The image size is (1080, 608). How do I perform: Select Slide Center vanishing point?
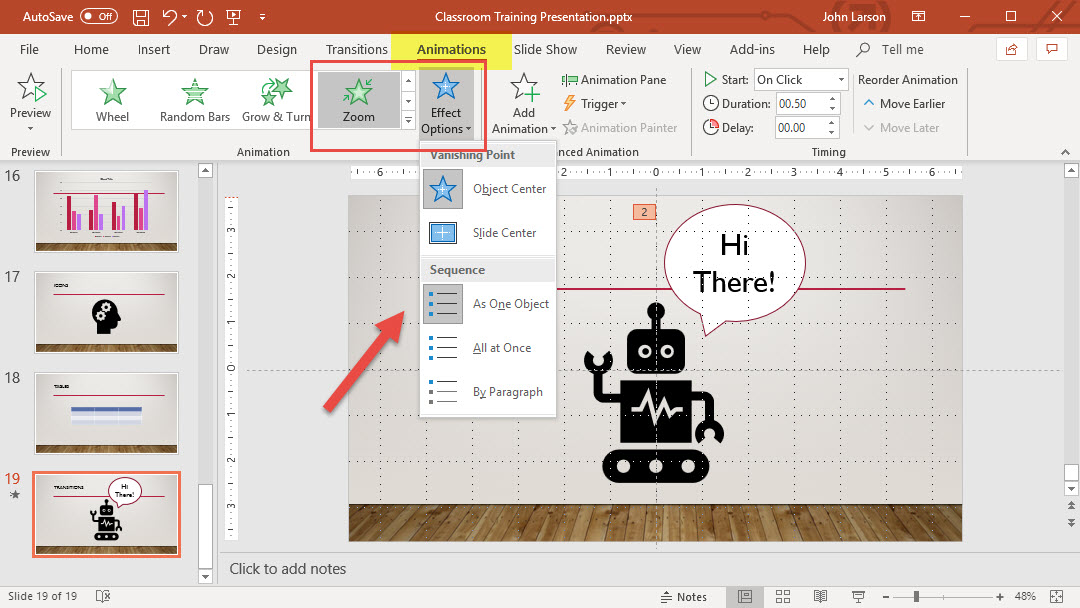click(488, 233)
